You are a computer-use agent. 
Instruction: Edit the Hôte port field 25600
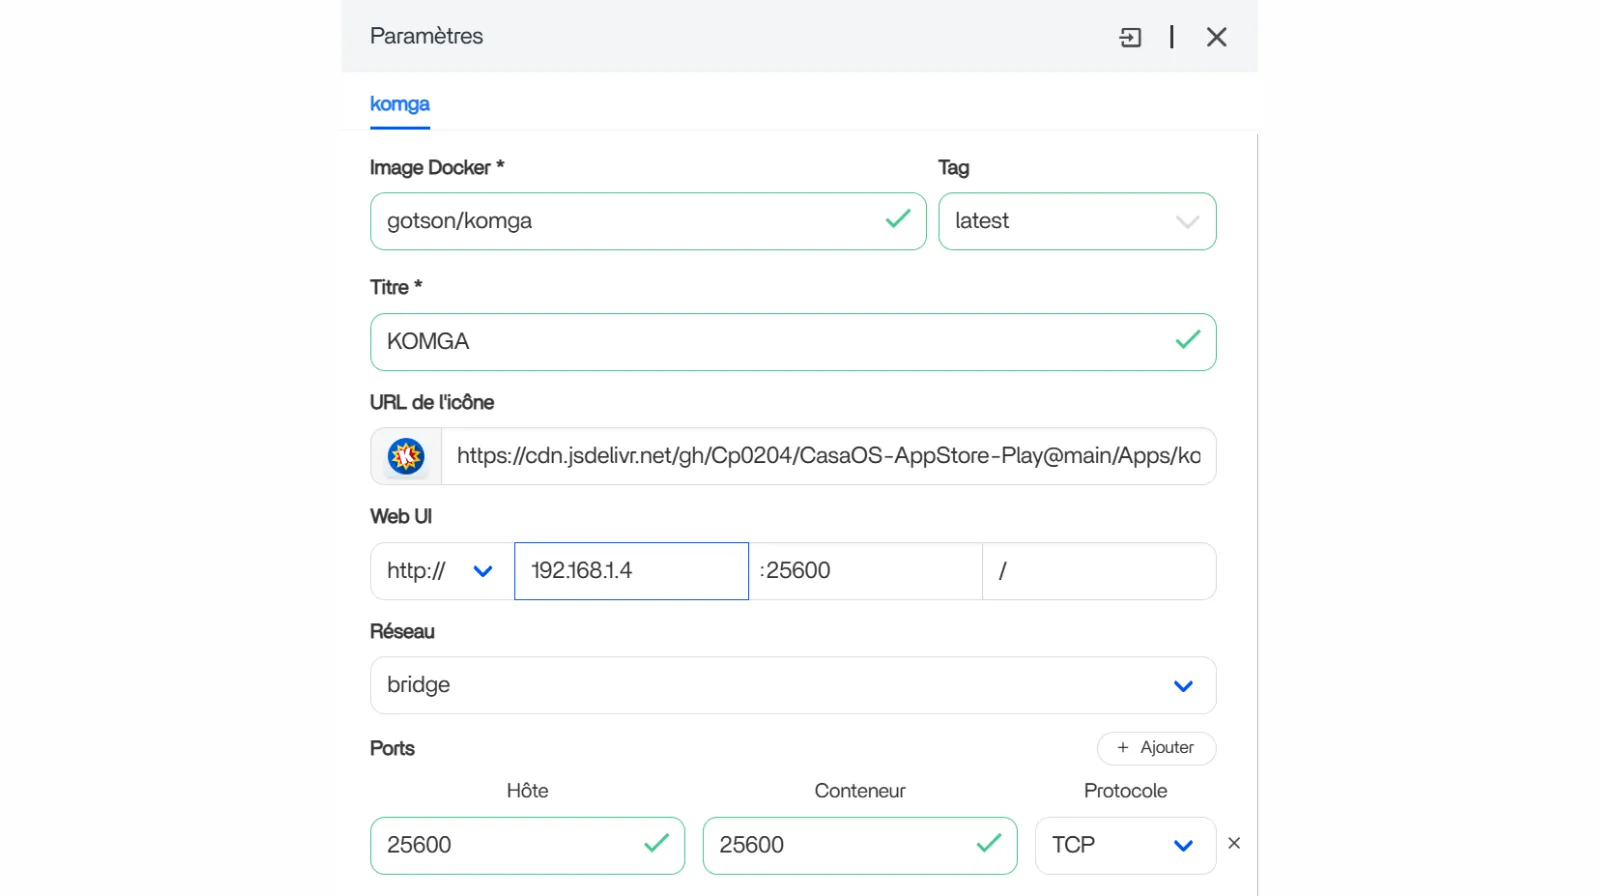pyautogui.click(x=510, y=845)
